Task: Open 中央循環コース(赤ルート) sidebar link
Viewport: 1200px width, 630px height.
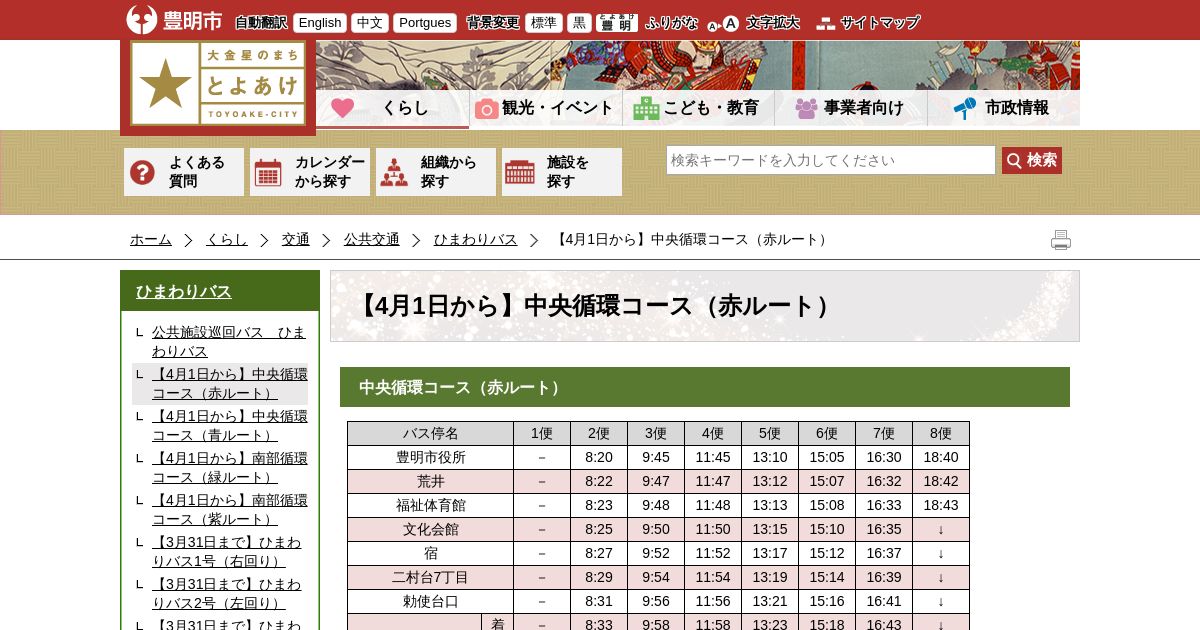Action: 230,384
